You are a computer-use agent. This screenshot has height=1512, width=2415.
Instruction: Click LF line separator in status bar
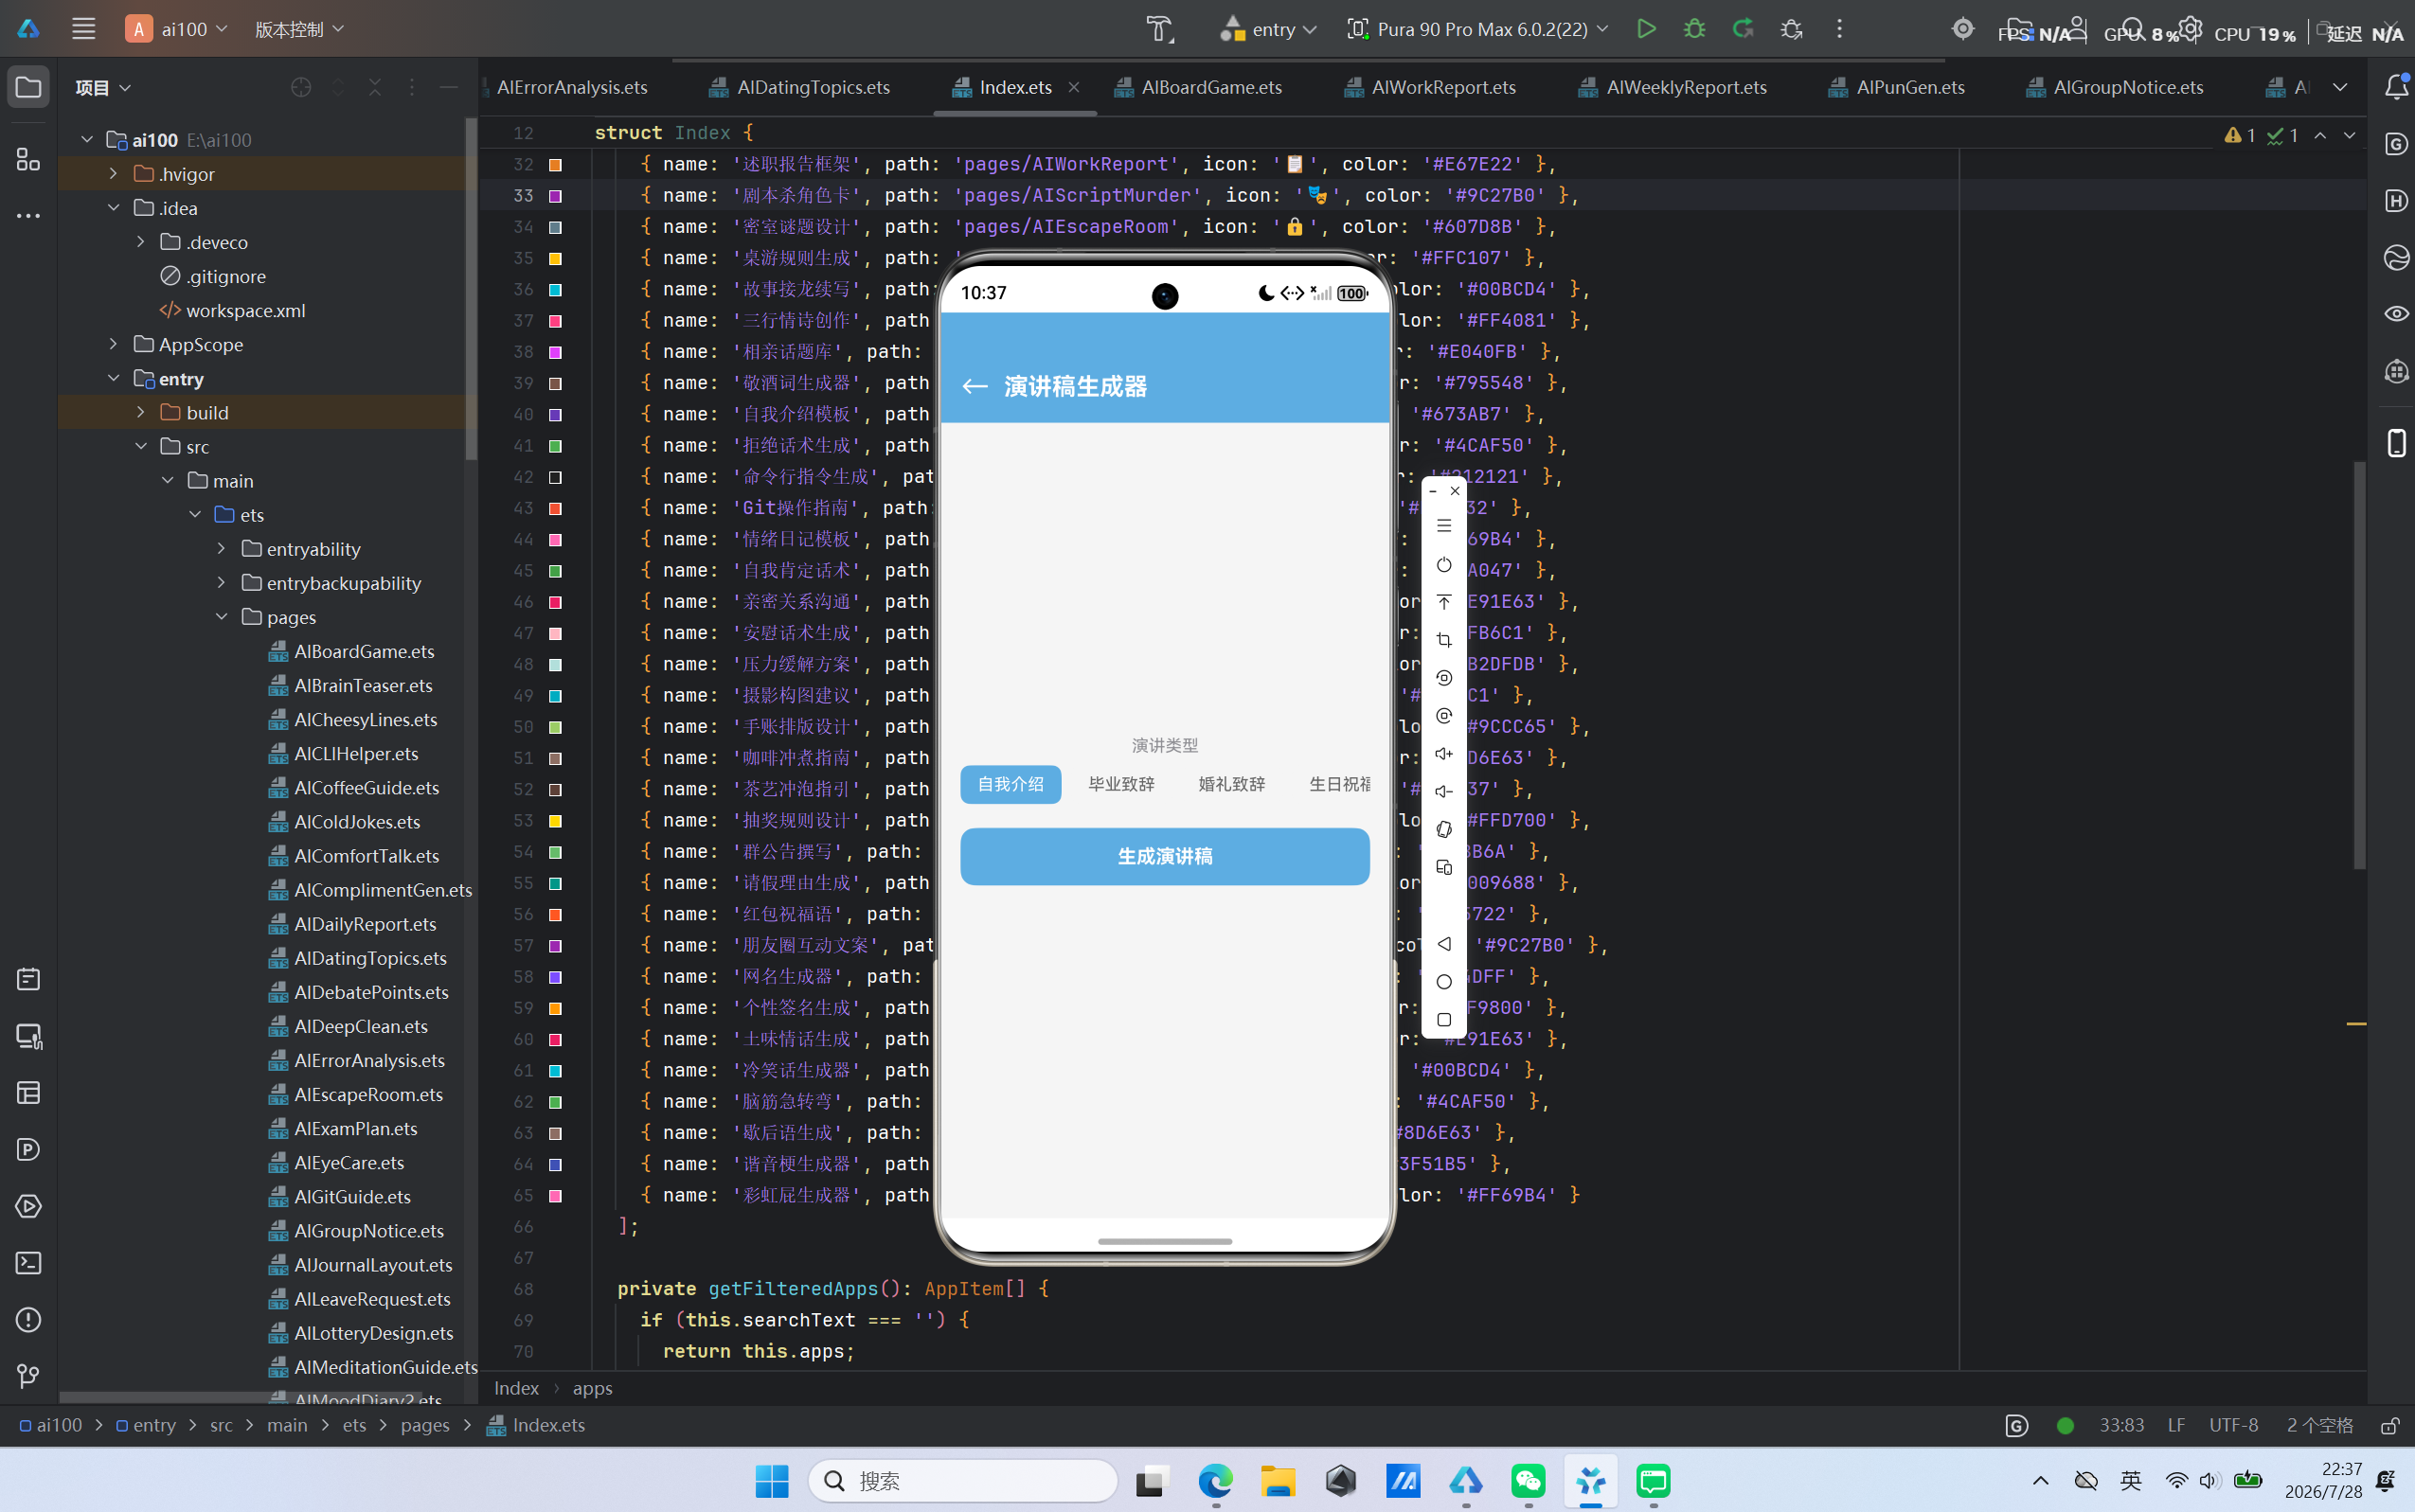tap(2176, 1425)
